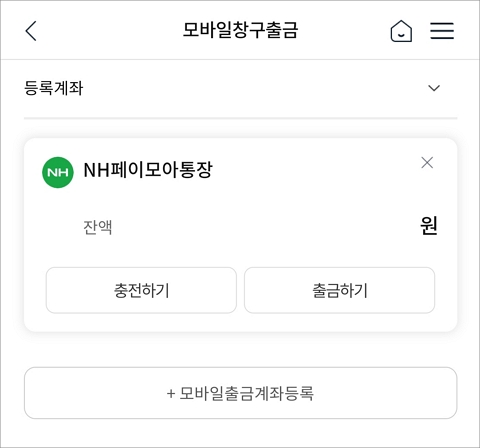Click the green NH logo
The height and width of the screenshot is (448, 480).
pos(58,172)
